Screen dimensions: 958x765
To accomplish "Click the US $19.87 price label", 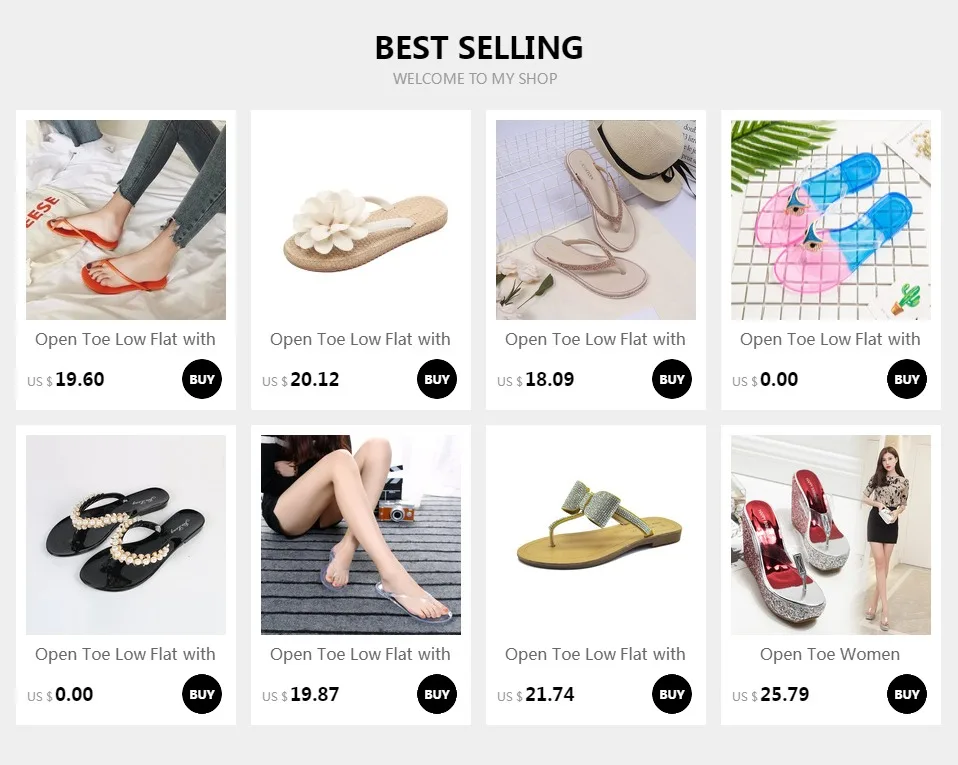I will point(301,695).
